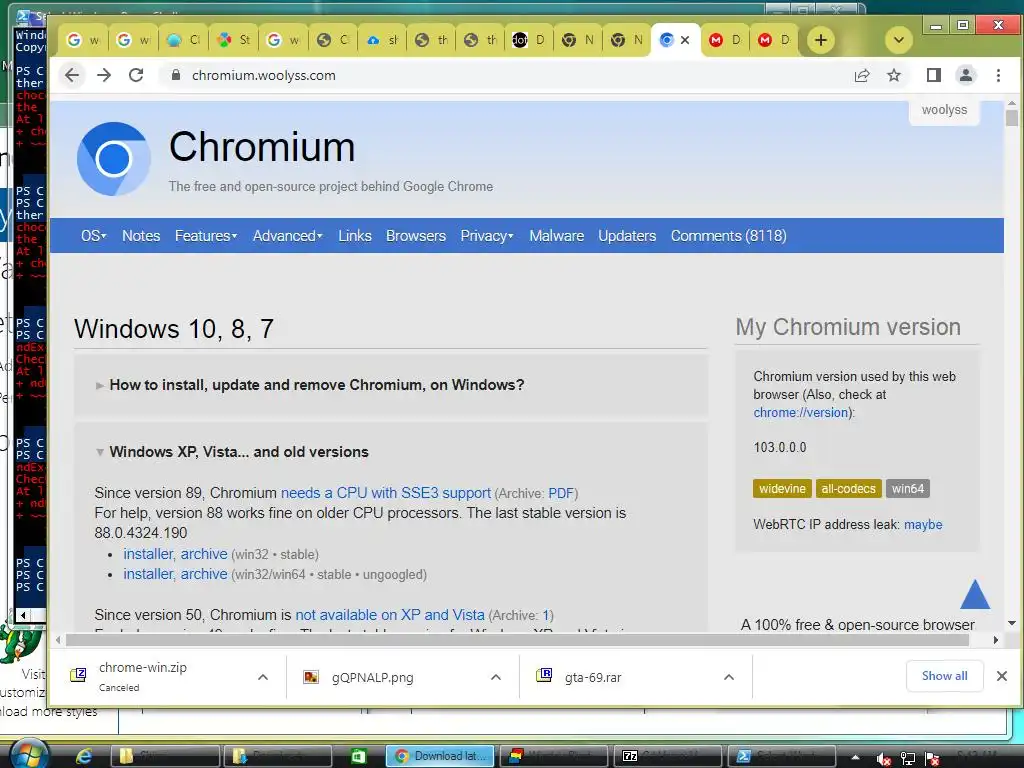Click the padlock site info icon
This screenshot has width=1024, height=768.
[x=175, y=75]
